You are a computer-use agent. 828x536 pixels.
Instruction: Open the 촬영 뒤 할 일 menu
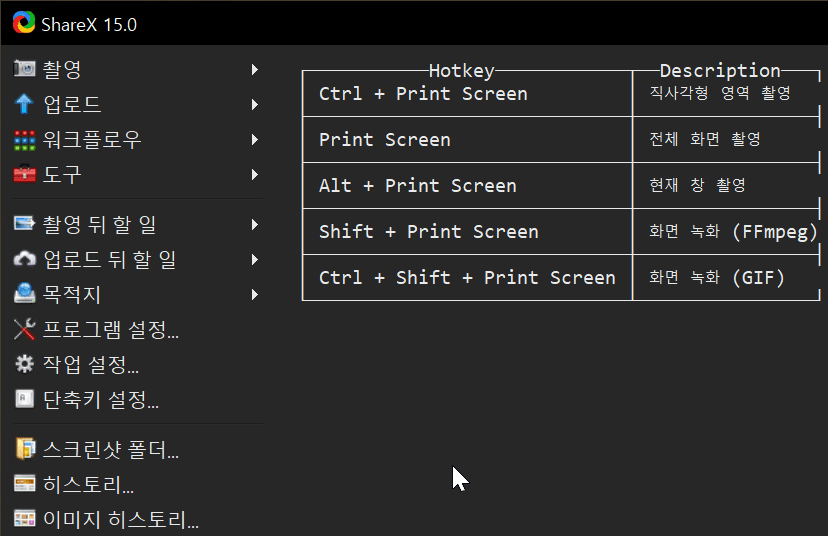pyautogui.click(x=137, y=224)
